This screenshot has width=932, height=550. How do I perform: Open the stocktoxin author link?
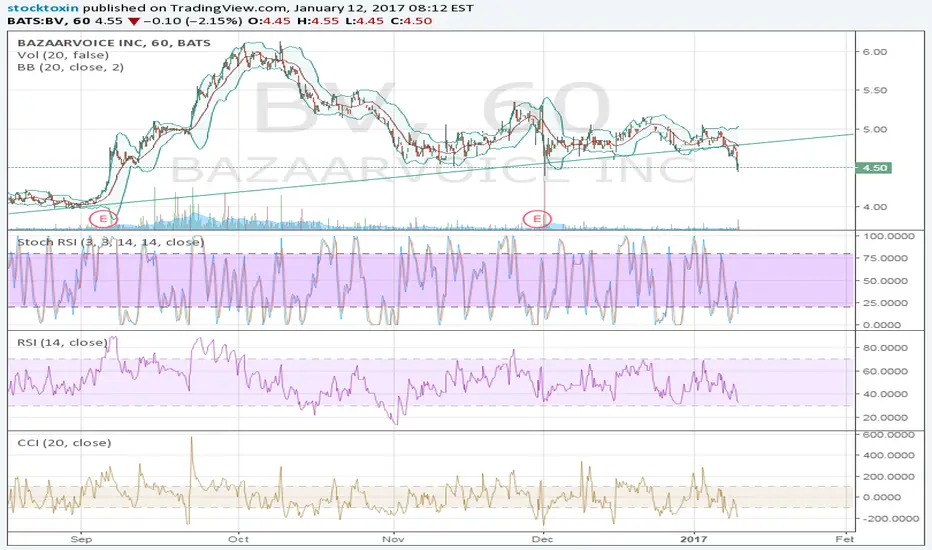pos(43,8)
